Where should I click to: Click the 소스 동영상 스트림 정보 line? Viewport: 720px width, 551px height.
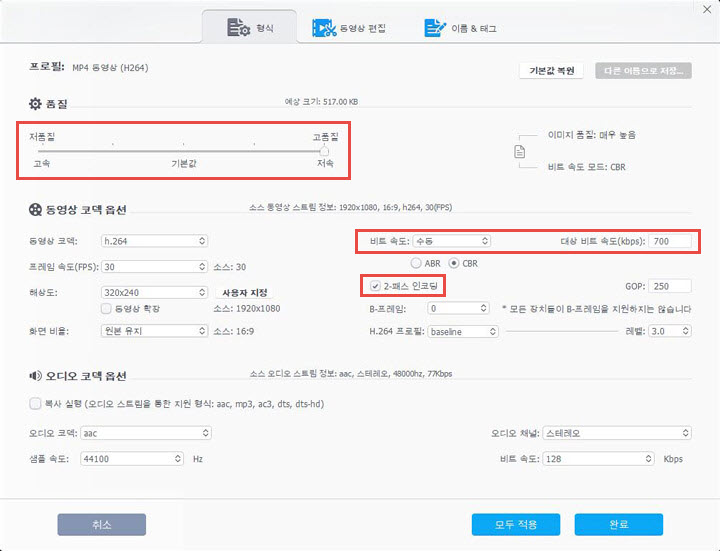pyautogui.click(x=351, y=208)
